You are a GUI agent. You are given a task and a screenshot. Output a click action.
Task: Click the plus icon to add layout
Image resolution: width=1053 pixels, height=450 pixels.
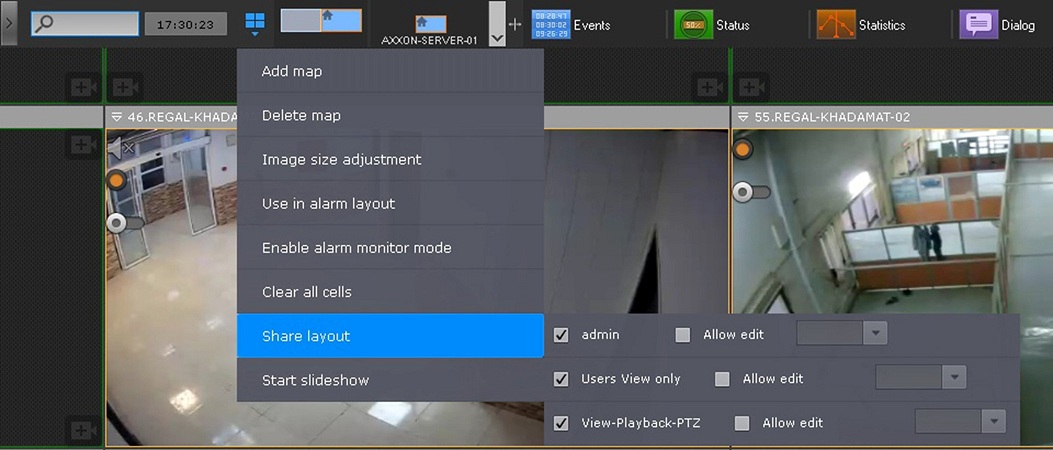516,24
